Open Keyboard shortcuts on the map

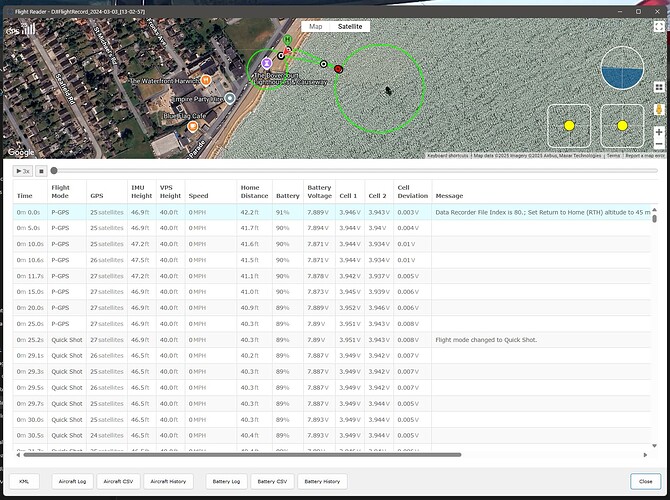447,156
